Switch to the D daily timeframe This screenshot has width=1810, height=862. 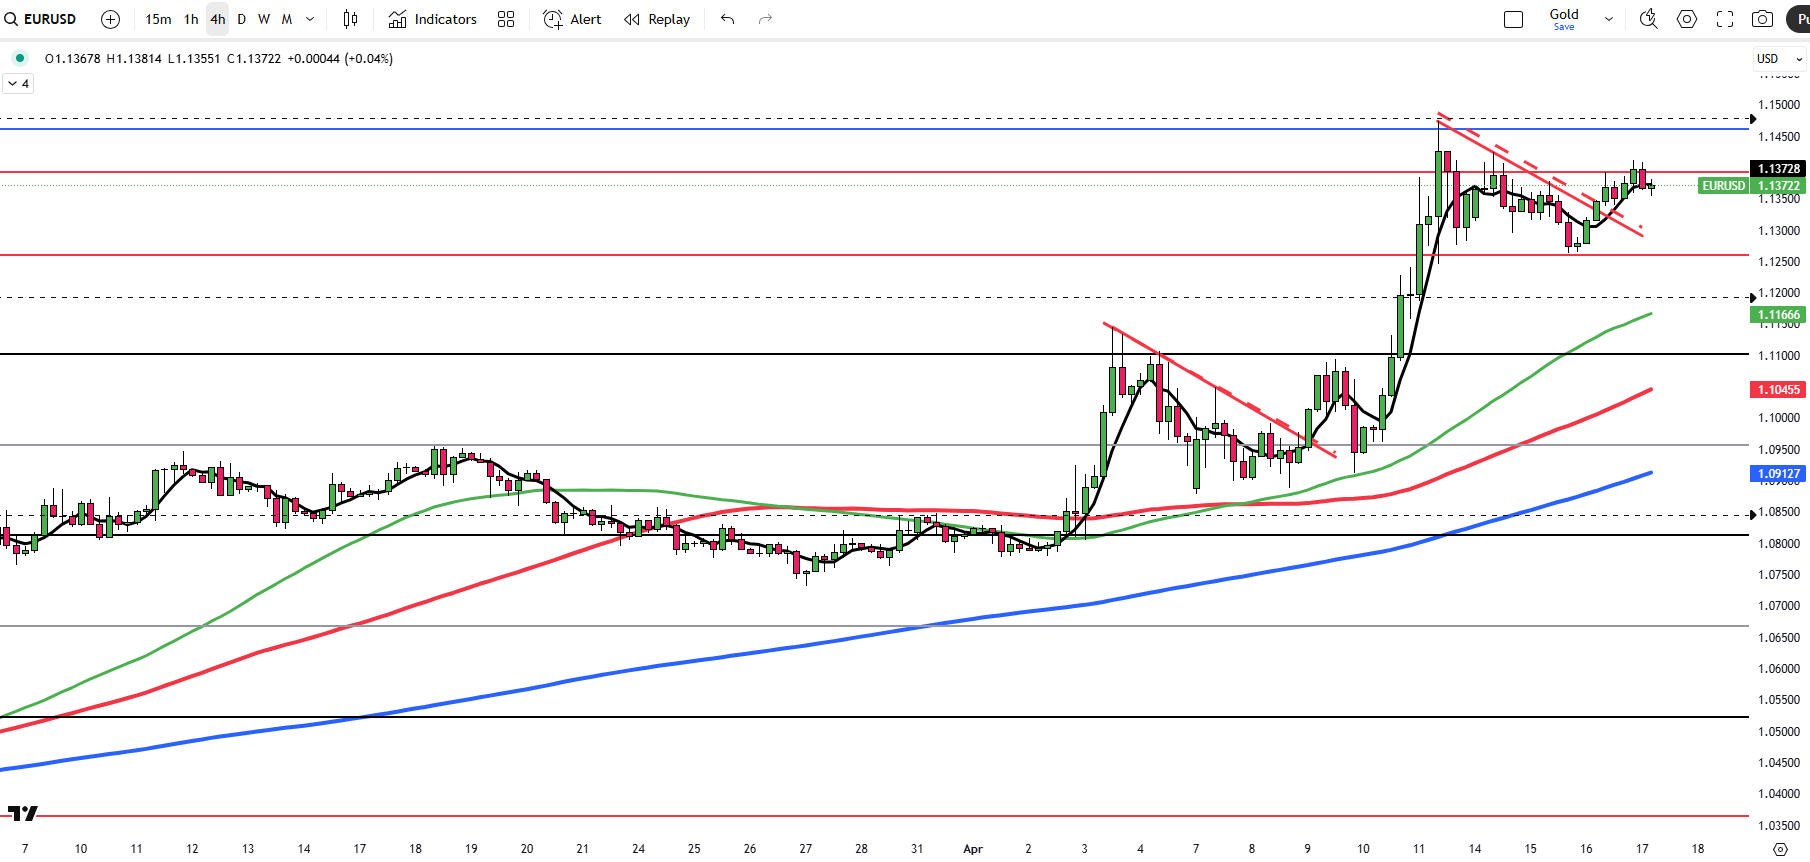tap(242, 19)
